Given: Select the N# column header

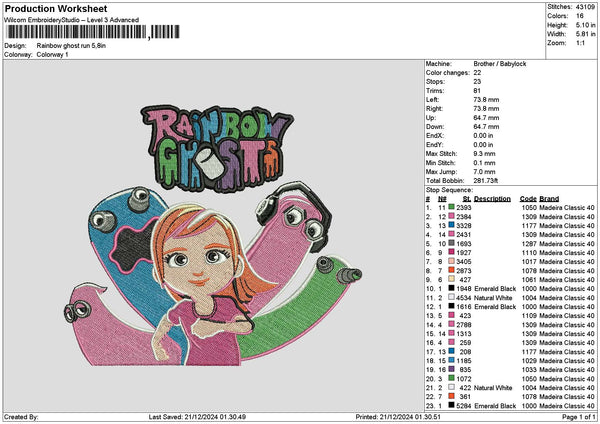Looking at the screenshot, I should pos(442,199).
